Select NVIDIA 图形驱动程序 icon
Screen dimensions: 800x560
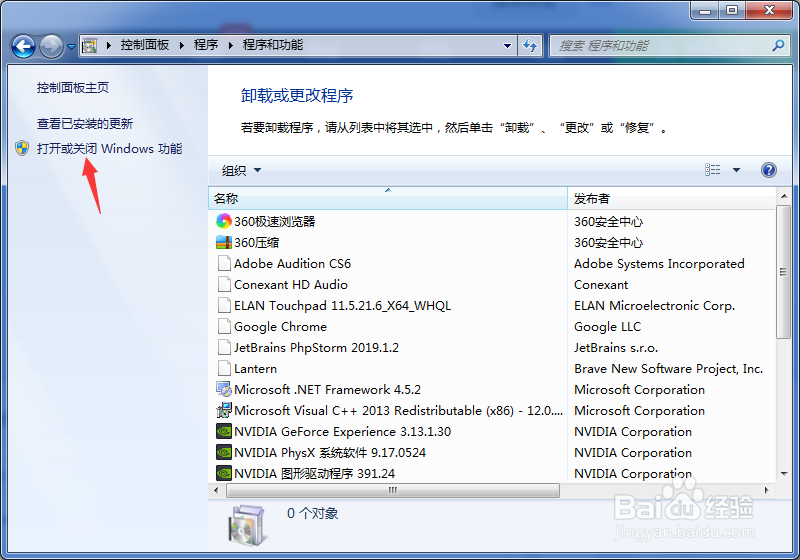(223, 474)
